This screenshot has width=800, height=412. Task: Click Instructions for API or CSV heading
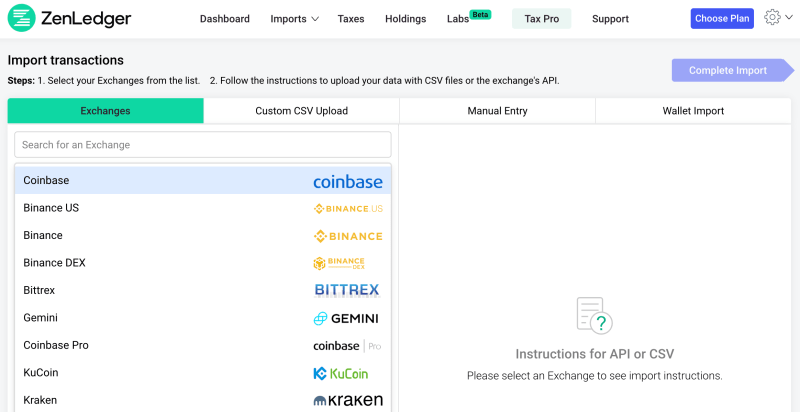click(x=594, y=354)
